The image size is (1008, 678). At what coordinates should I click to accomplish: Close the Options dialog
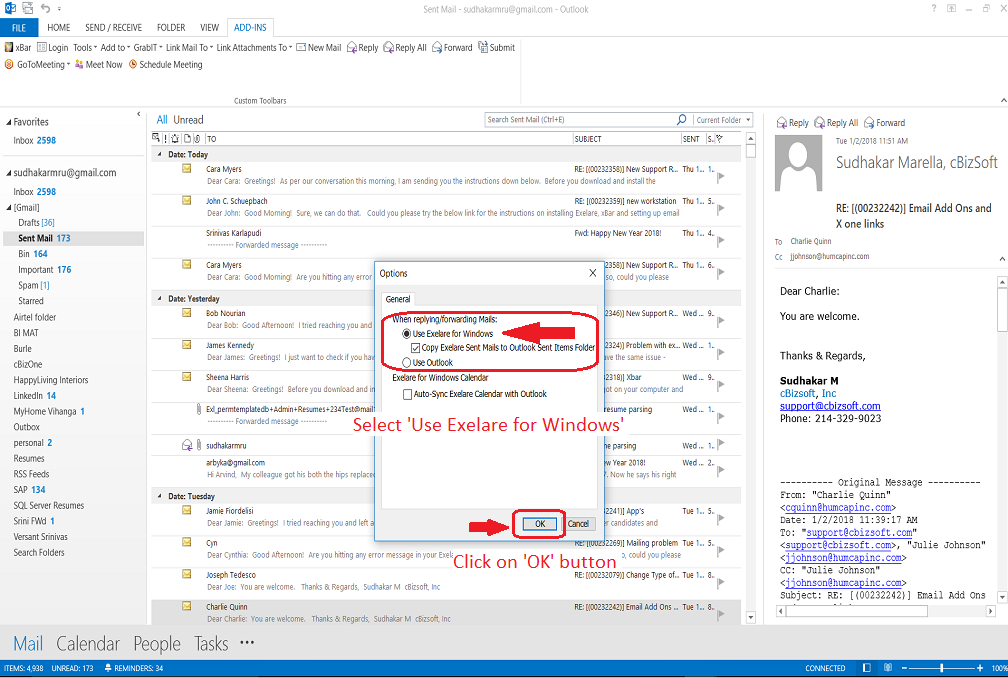click(x=593, y=273)
